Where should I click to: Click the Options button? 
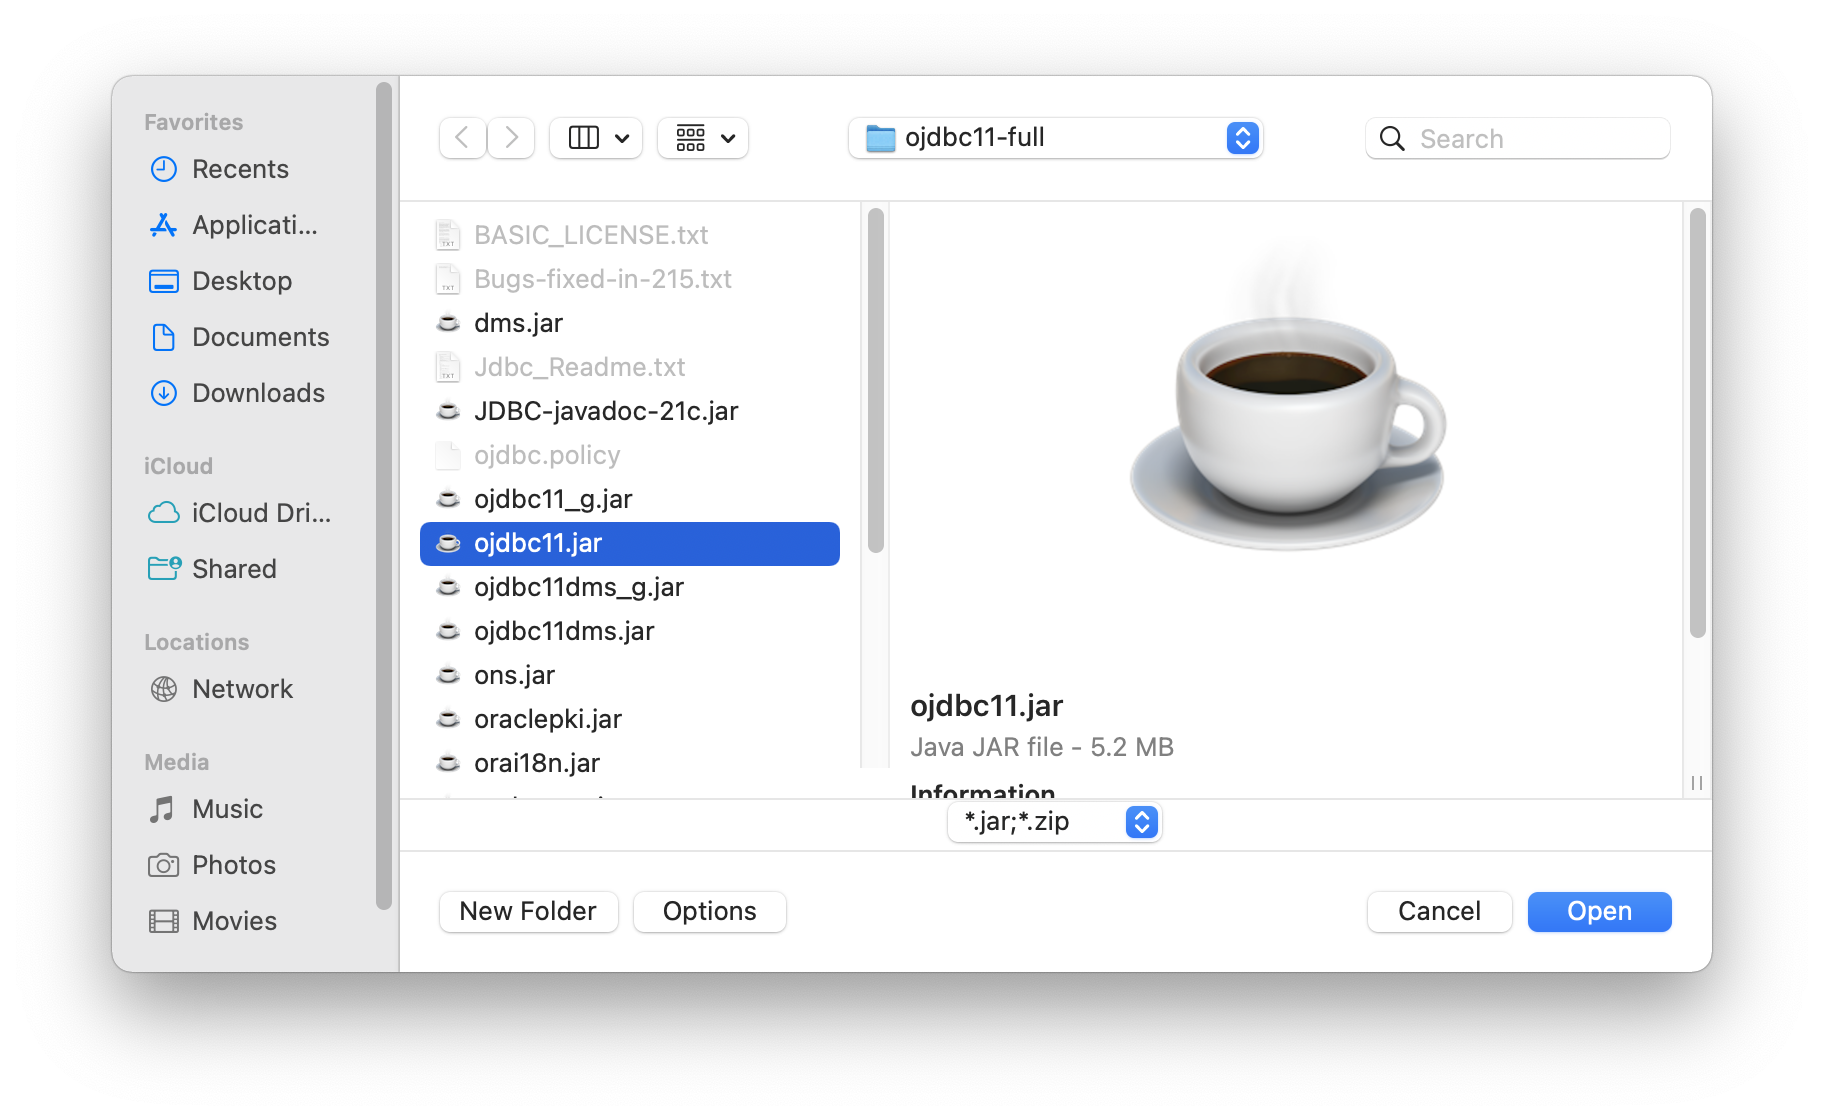710,911
